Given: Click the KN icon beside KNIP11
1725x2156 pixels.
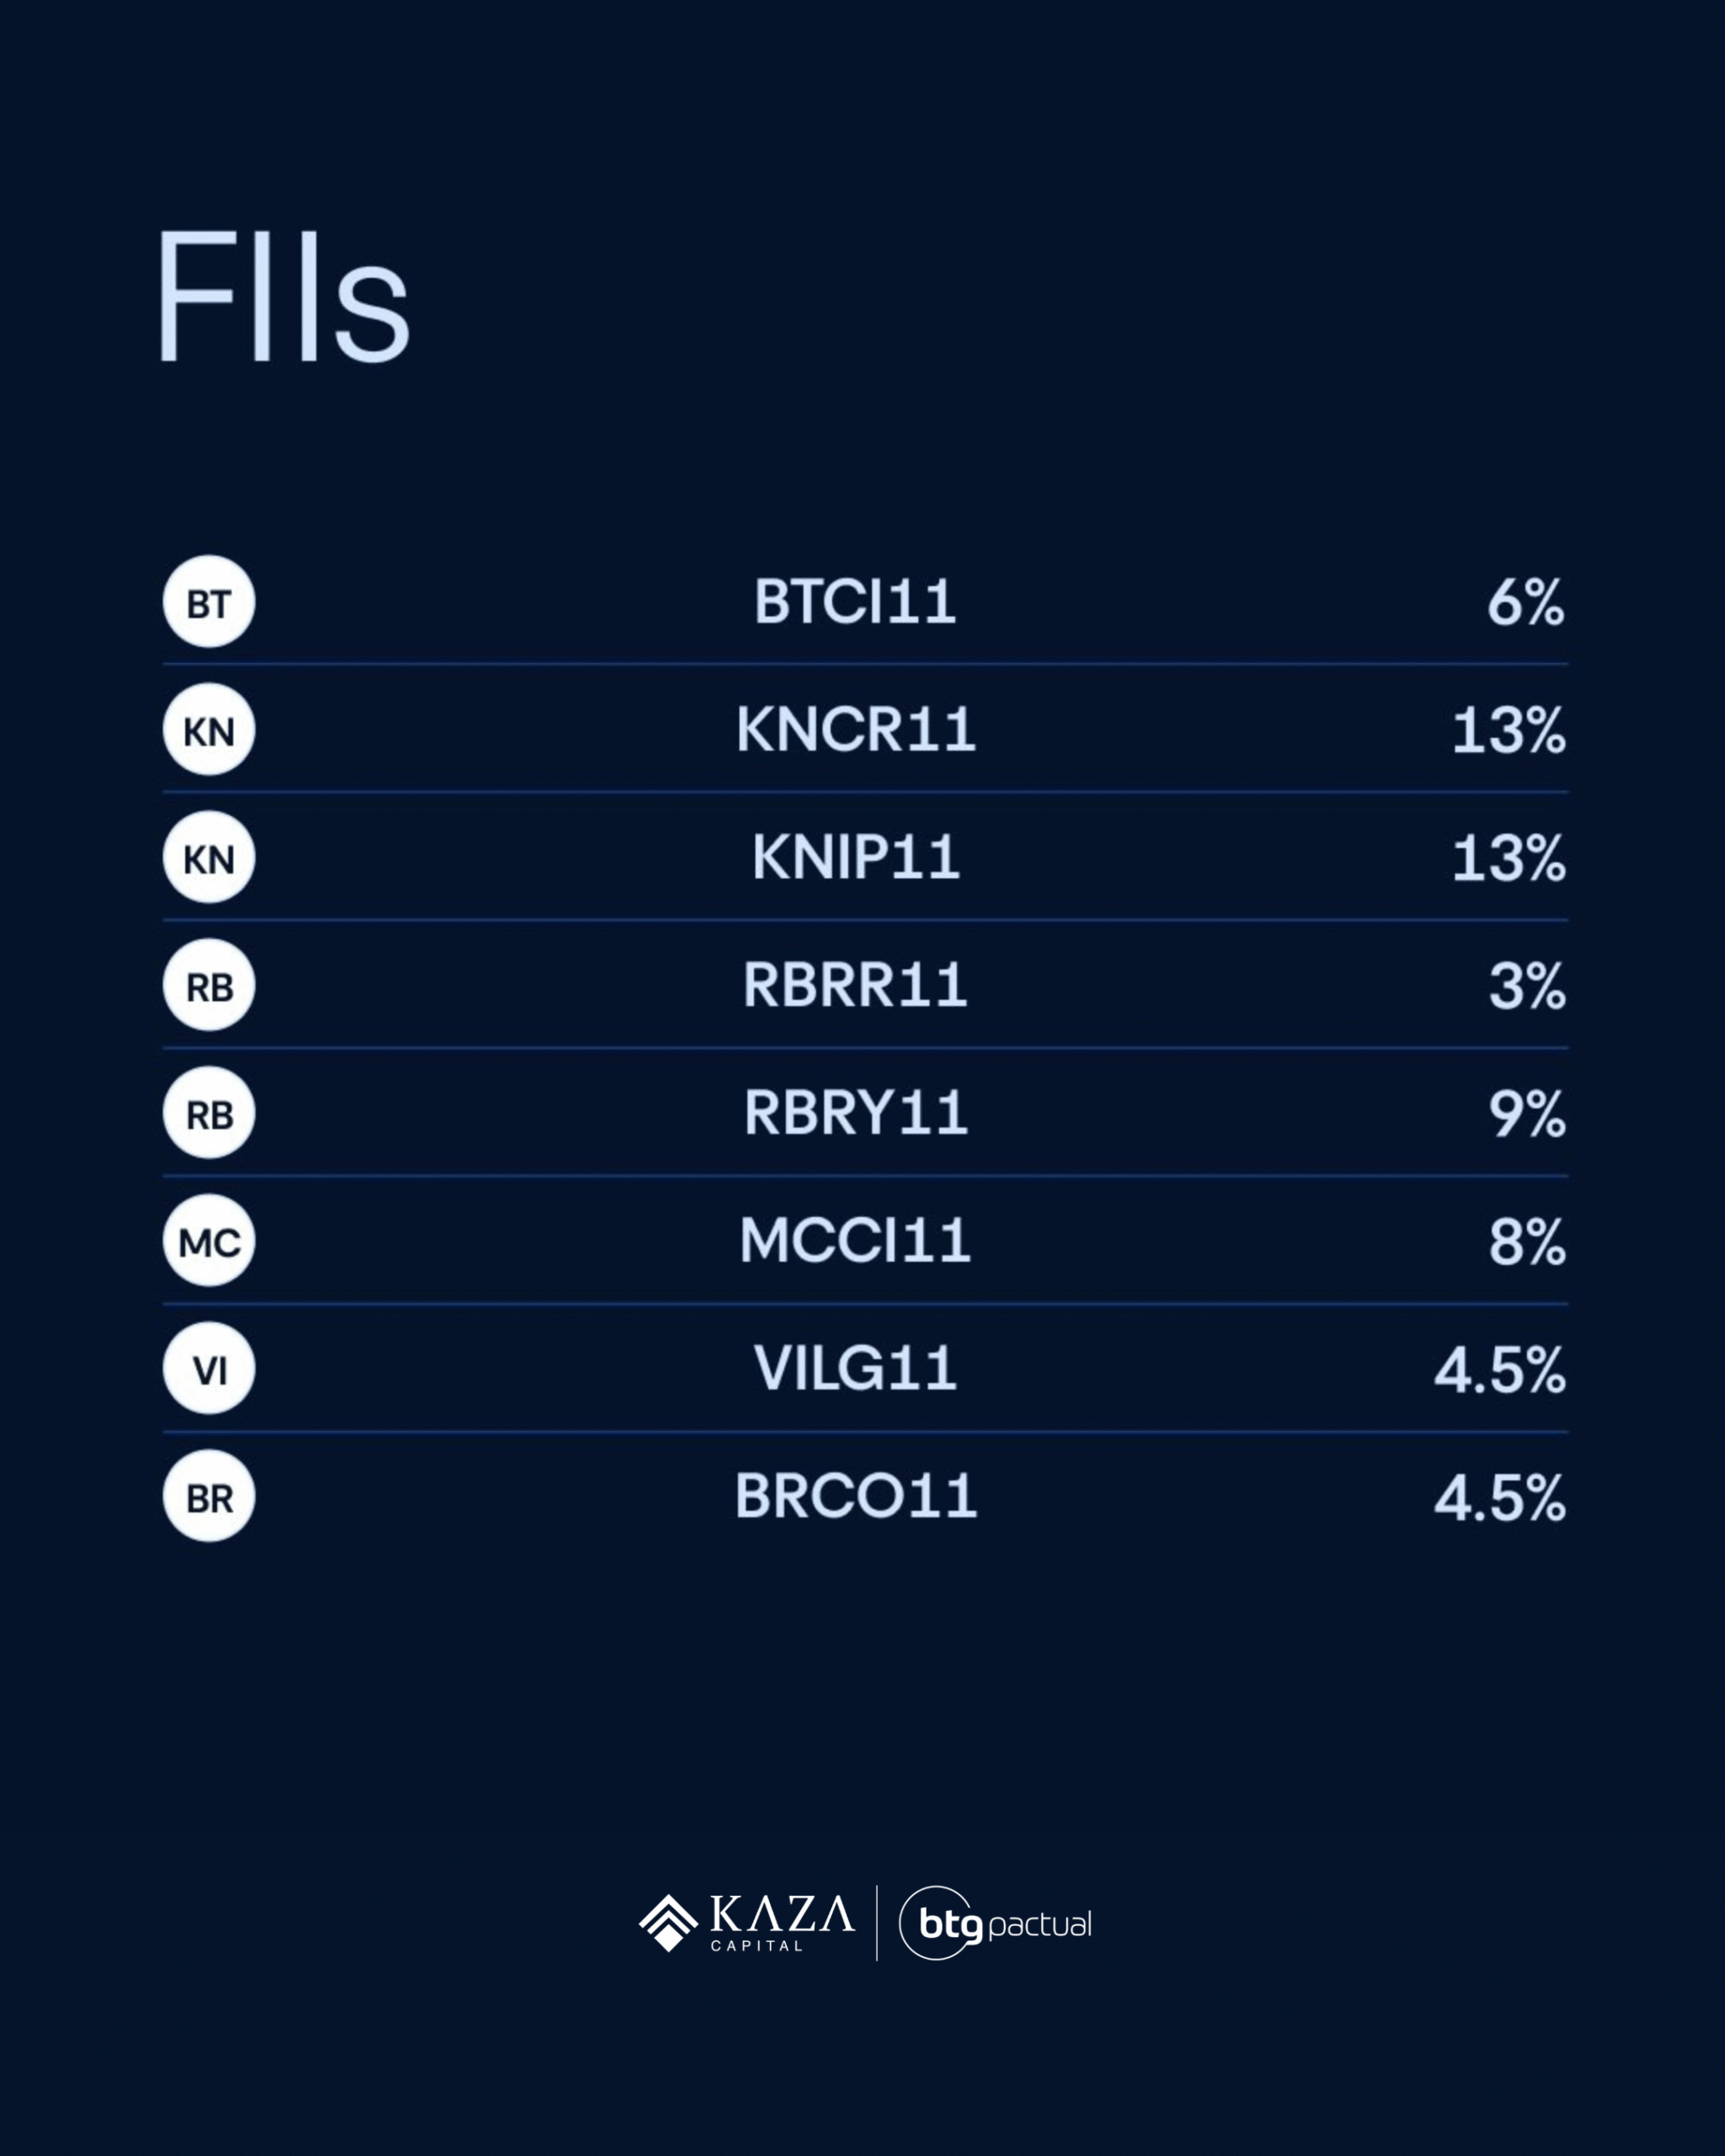Looking at the screenshot, I should click(x=209, y=858).
